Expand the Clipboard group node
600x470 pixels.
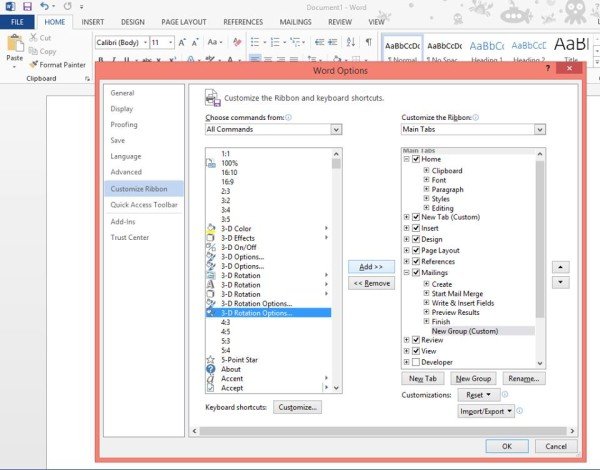426,170
